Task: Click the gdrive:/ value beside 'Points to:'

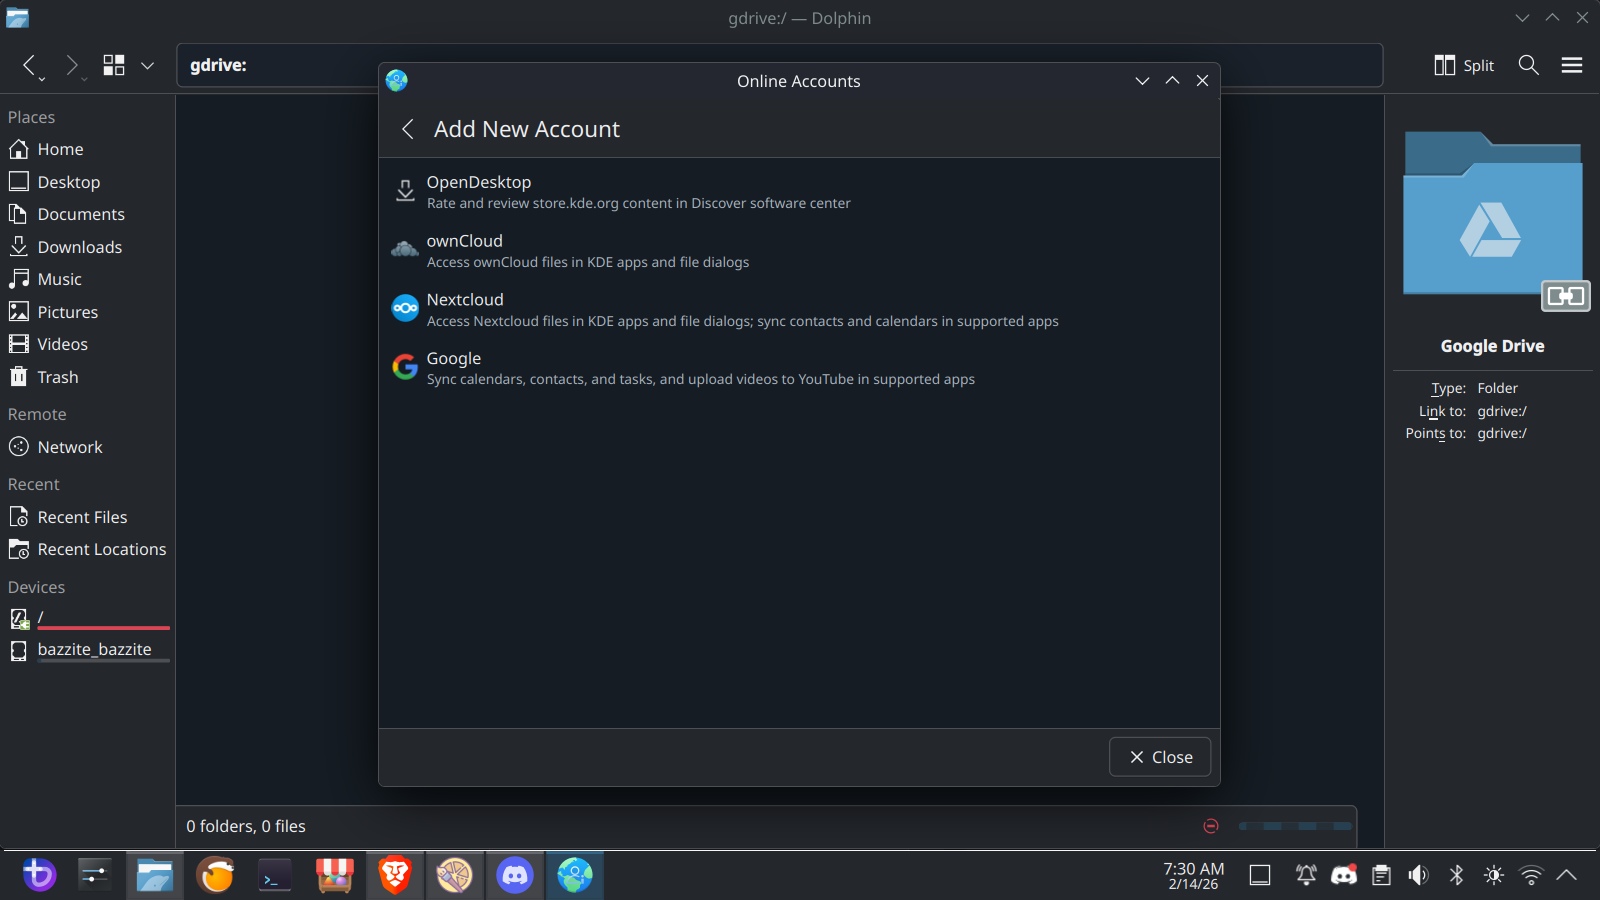Action: 1502,433
